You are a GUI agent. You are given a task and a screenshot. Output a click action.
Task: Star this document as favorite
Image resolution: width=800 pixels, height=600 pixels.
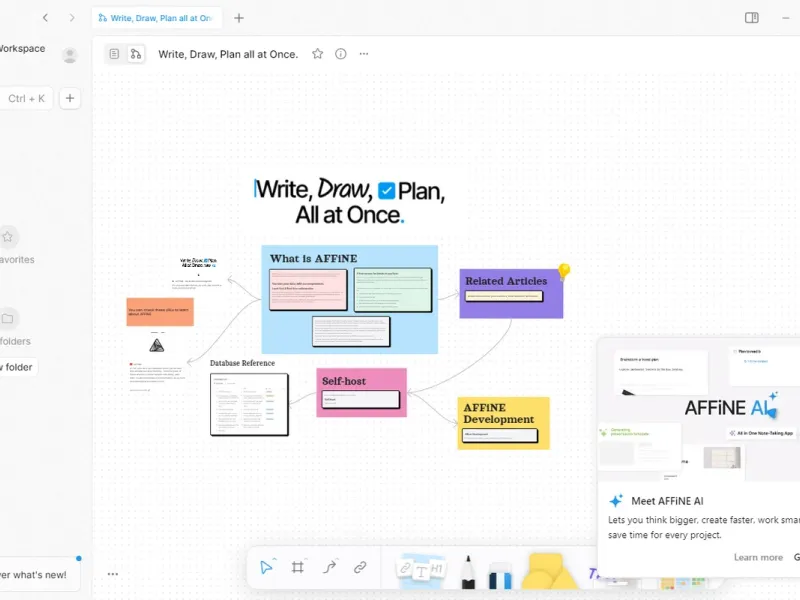(317, 54)
